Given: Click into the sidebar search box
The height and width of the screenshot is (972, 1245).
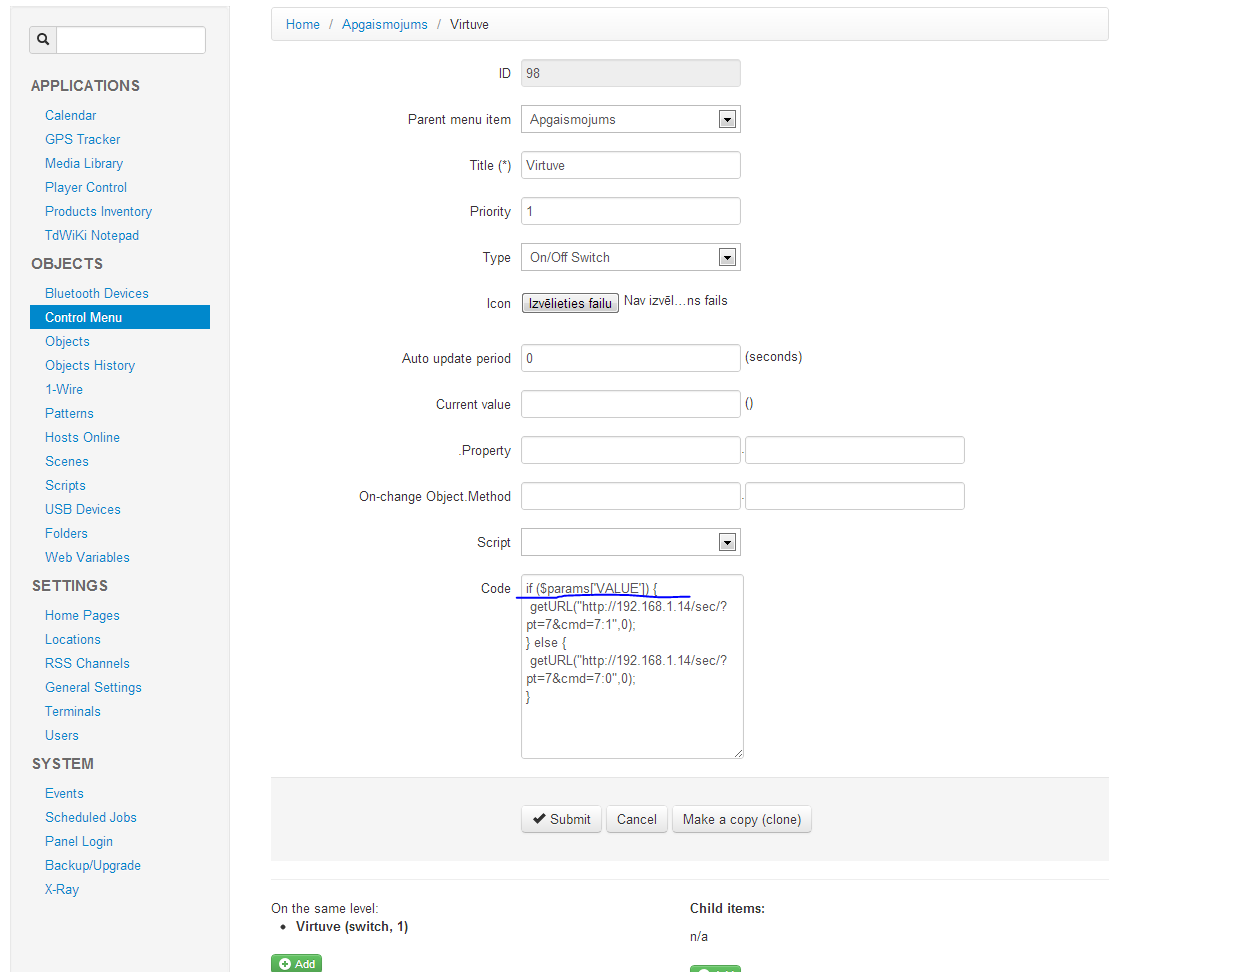Looking at the screenshot, I should click(131, 40).
